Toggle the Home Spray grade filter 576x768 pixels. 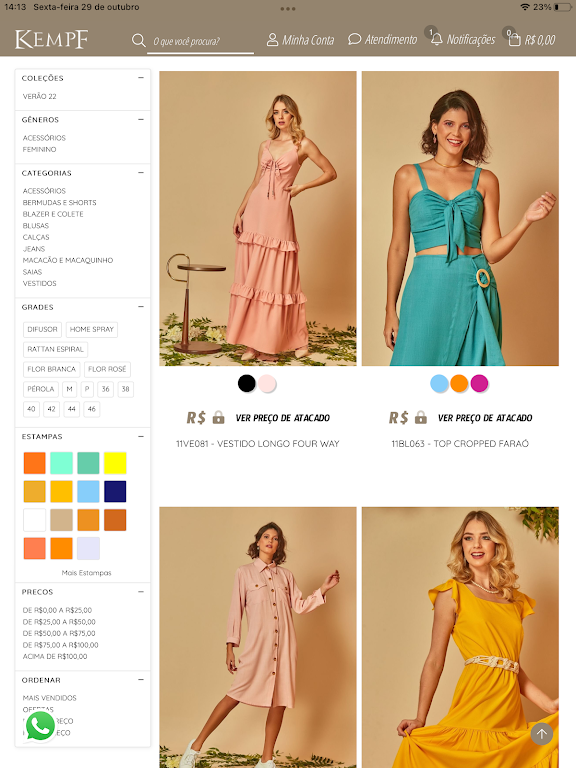point(92,330)
